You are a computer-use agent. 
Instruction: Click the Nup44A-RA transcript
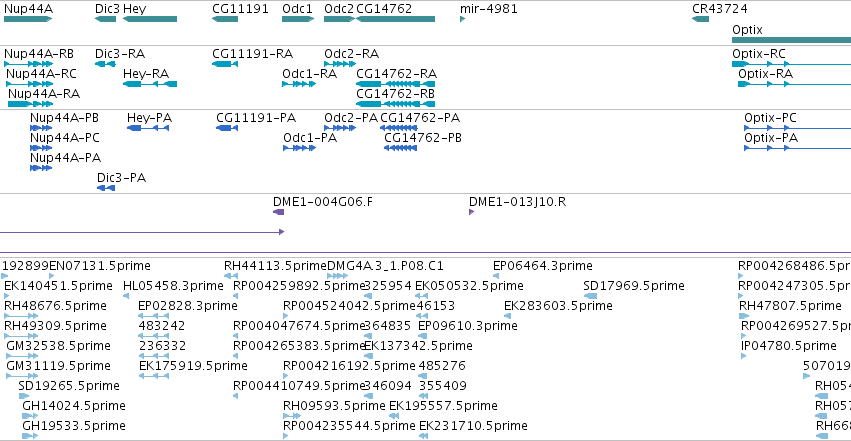click(x=44, y=94)
